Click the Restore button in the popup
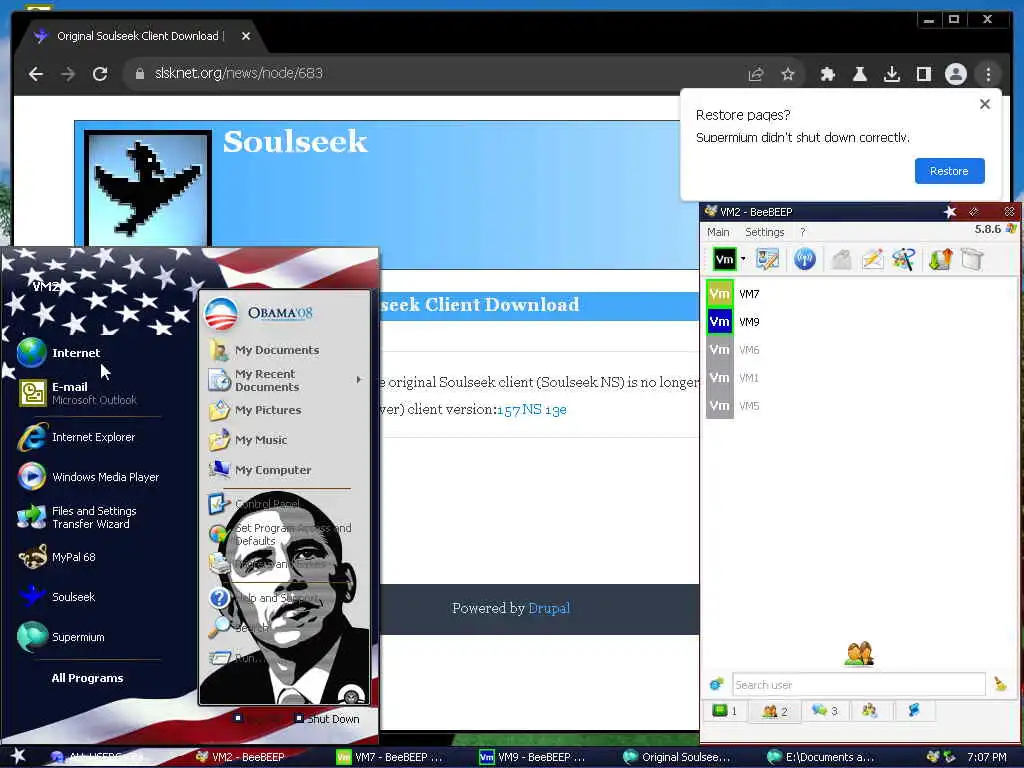The height and width of the screenshot is (768, 1024). point(949,171)
